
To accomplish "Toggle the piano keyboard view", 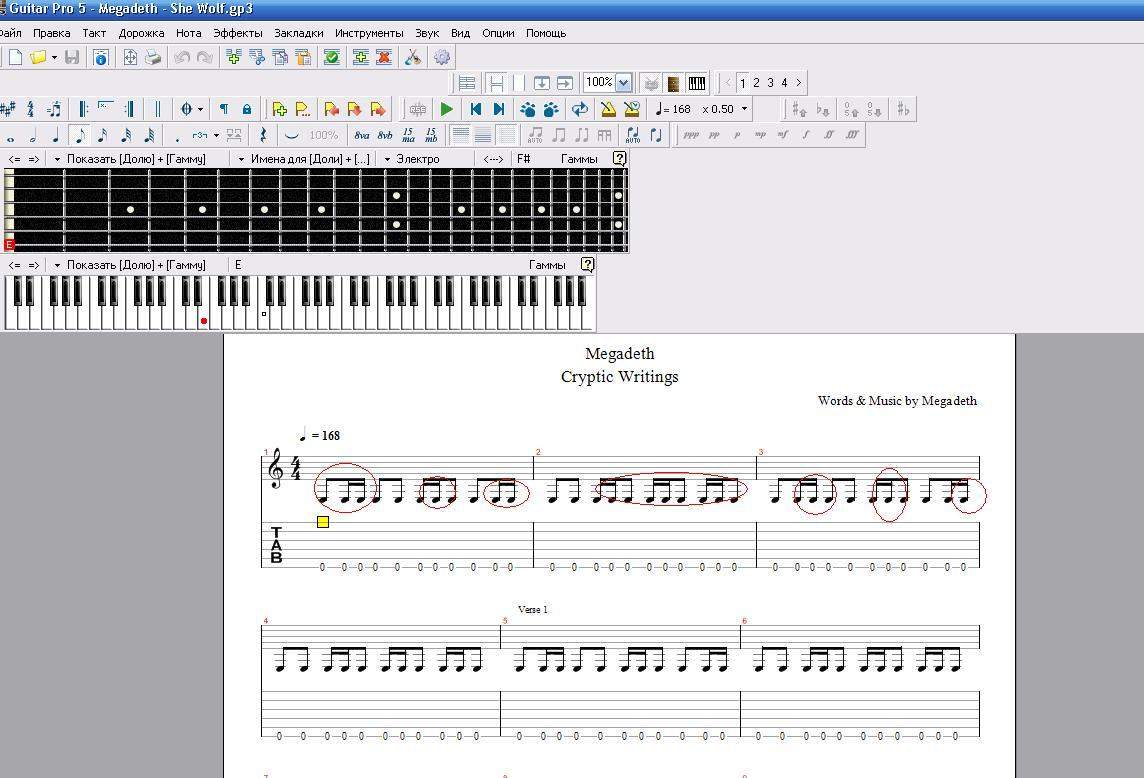I will (x=697, y=83).
